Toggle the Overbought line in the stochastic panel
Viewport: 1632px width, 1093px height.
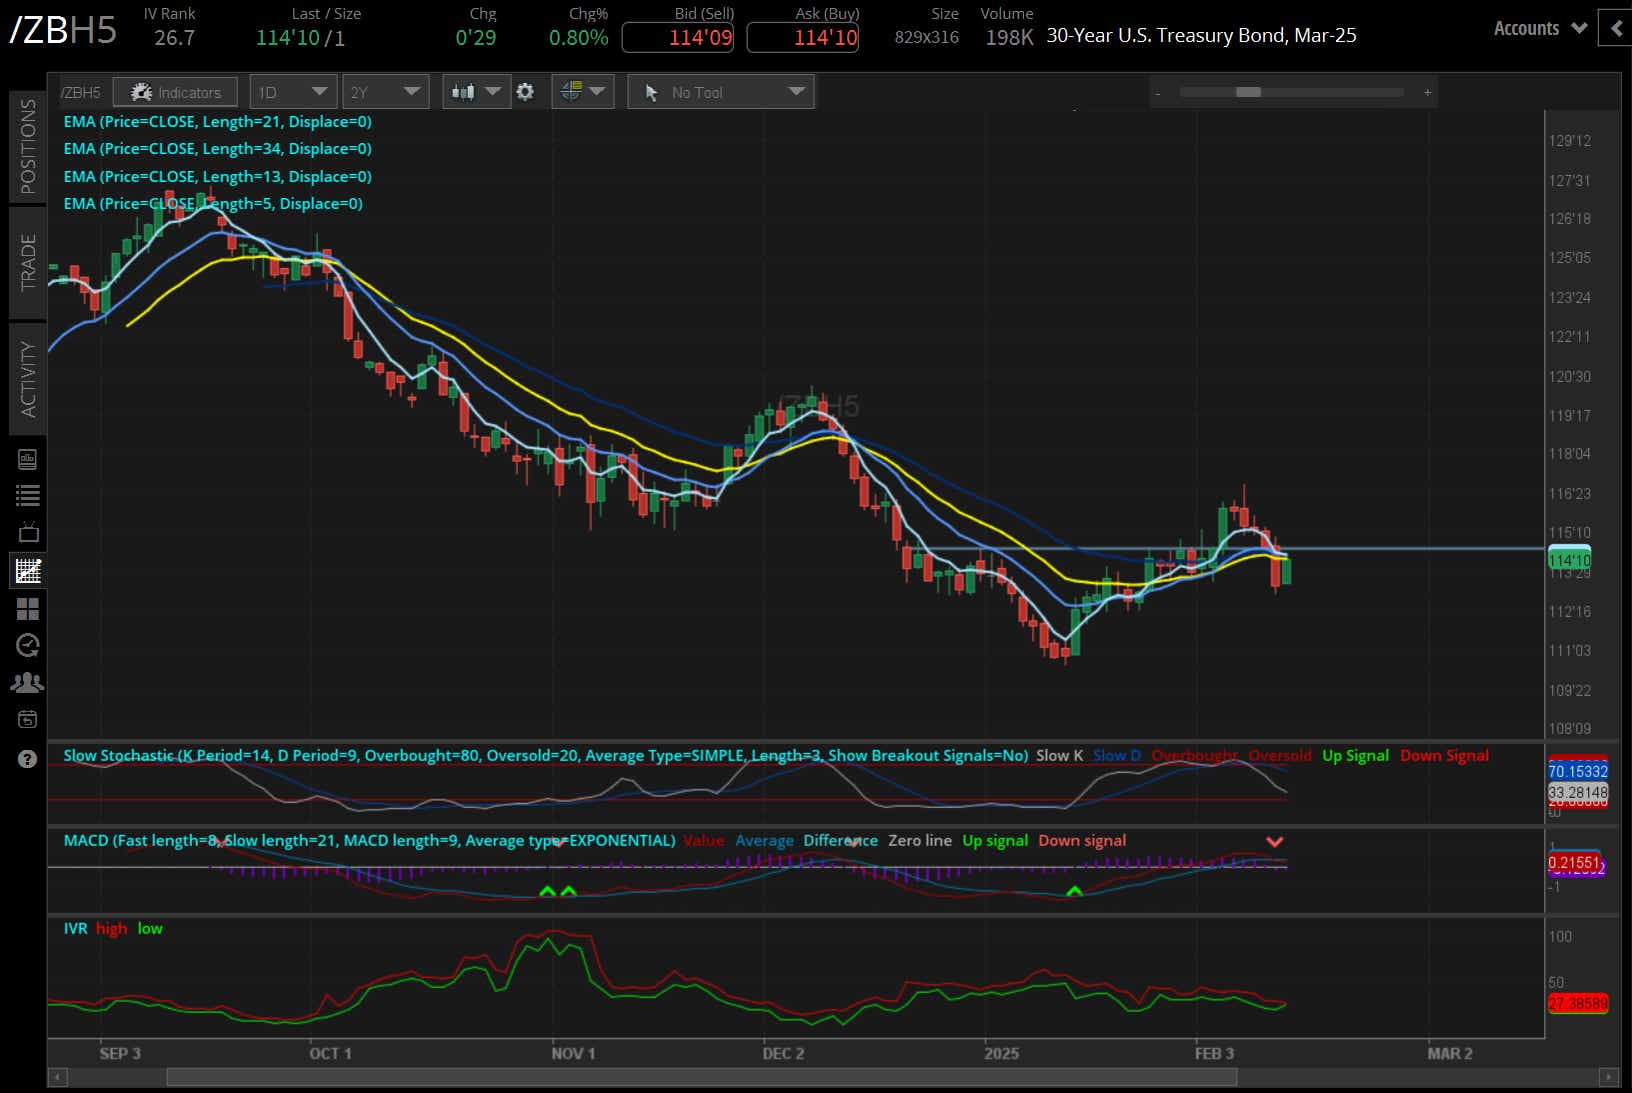point(1194,755)
